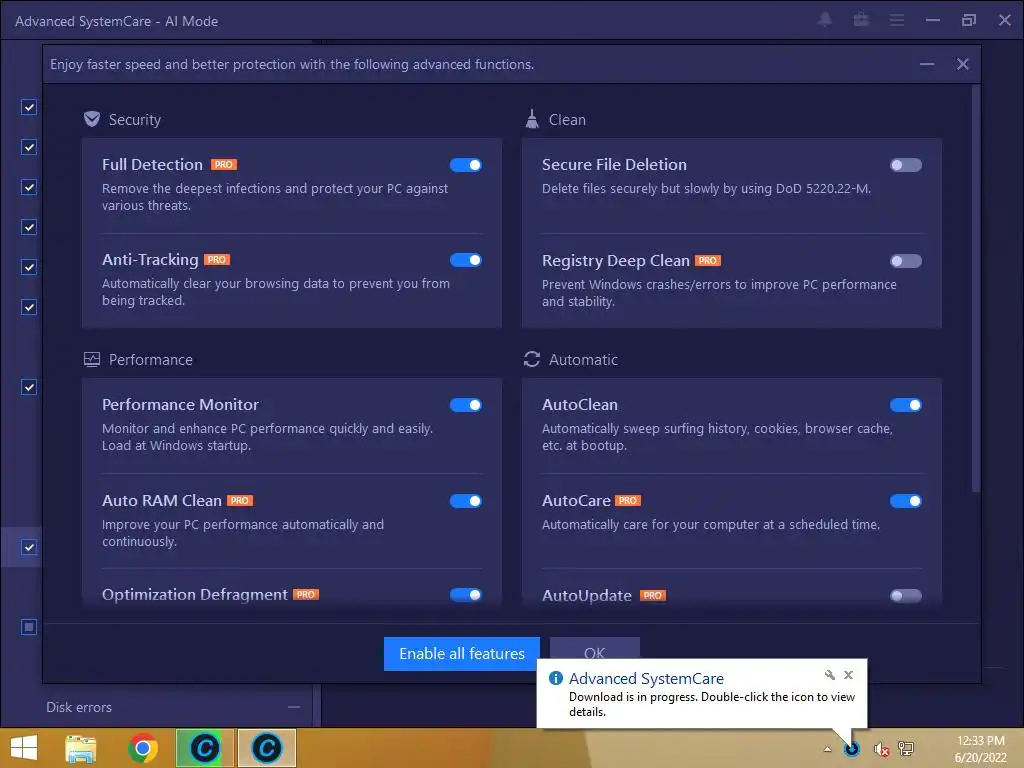Switch to first Advanced SystemCare taskbar icon
This screenshot has height=768, width=1024.
(x=204, y=748)
